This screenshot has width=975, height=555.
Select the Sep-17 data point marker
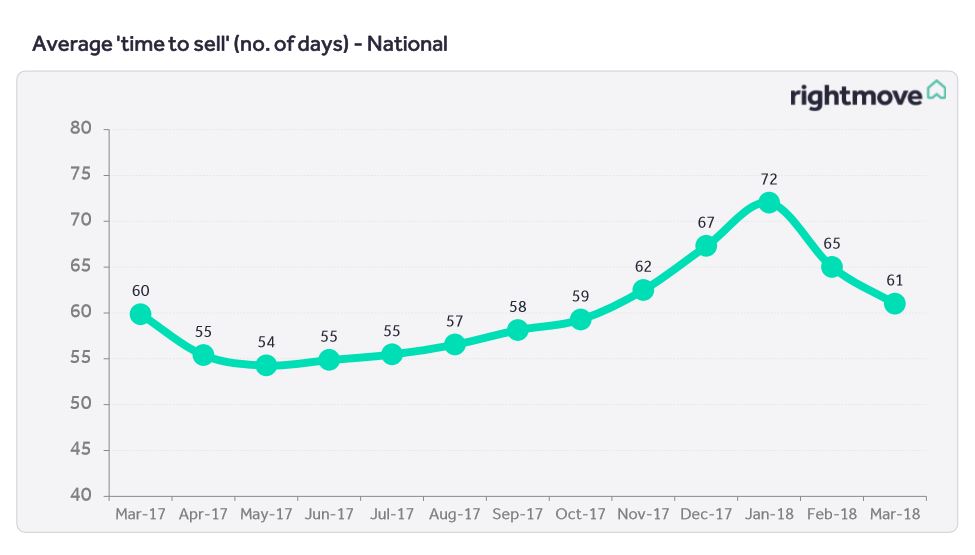(517, 330)
